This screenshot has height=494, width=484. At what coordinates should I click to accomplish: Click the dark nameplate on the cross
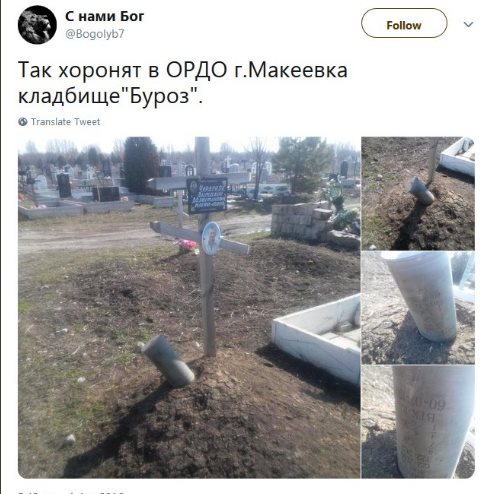point(207,195)
